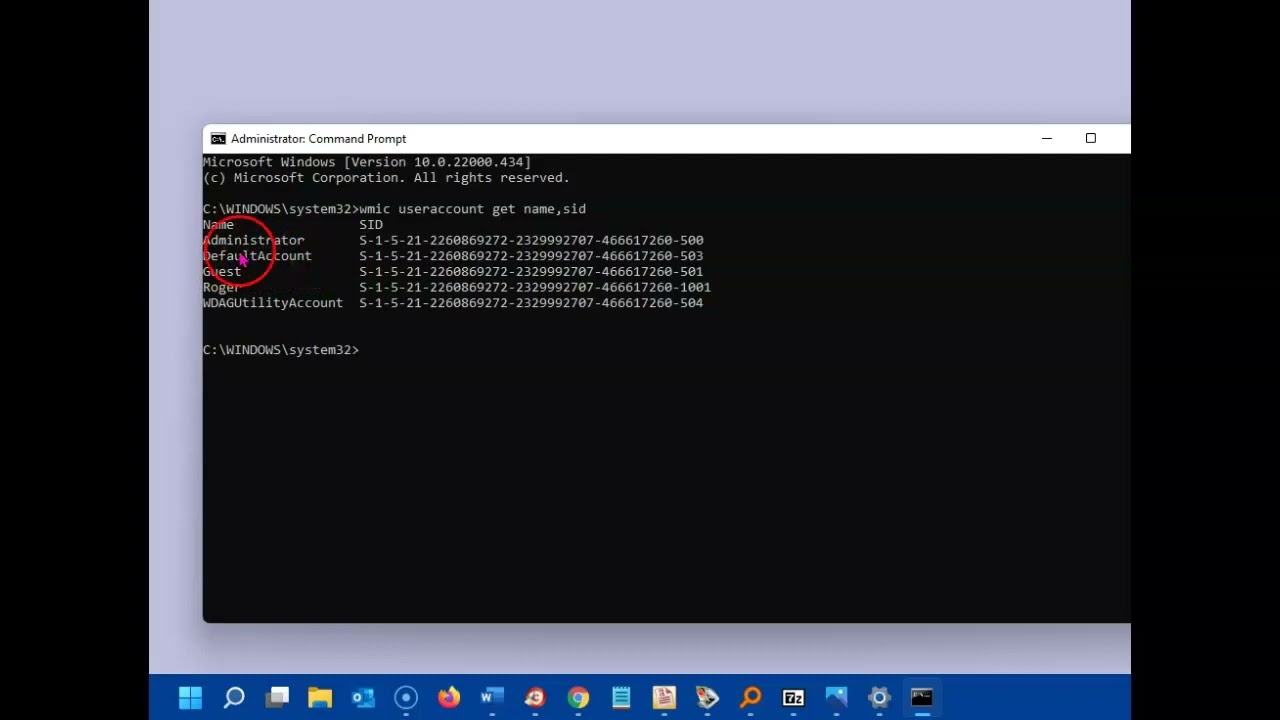Open Outlook from the taskbar

click(363, 697)
